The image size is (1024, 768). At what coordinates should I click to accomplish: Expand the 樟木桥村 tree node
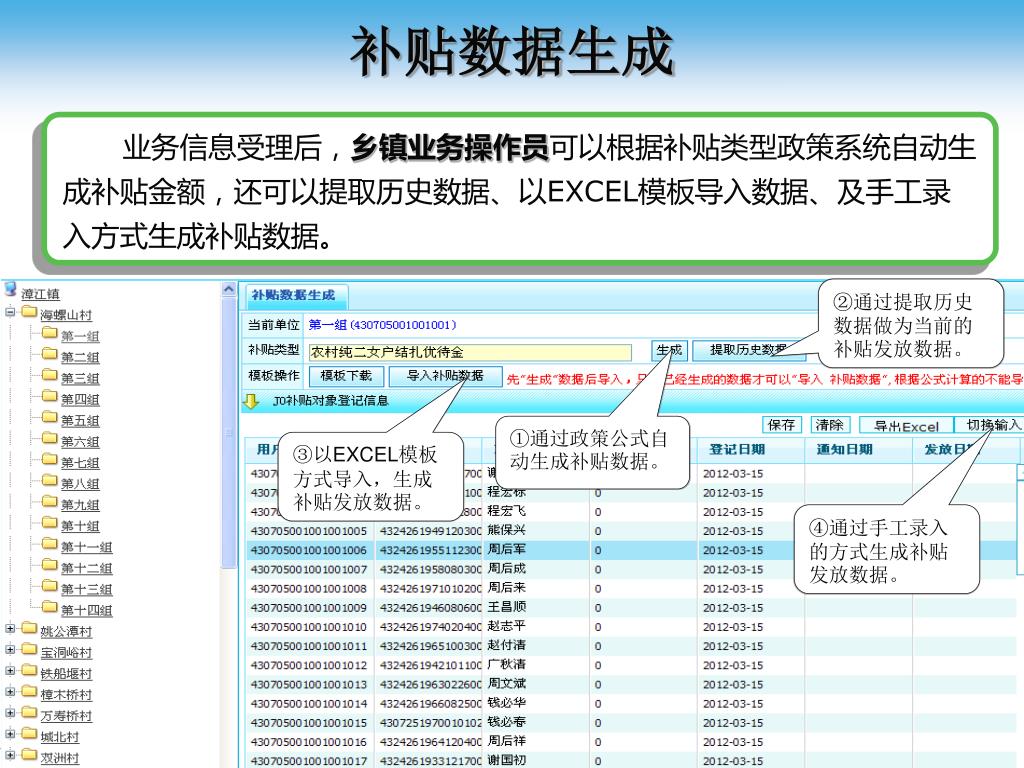[x=10, y=692]
